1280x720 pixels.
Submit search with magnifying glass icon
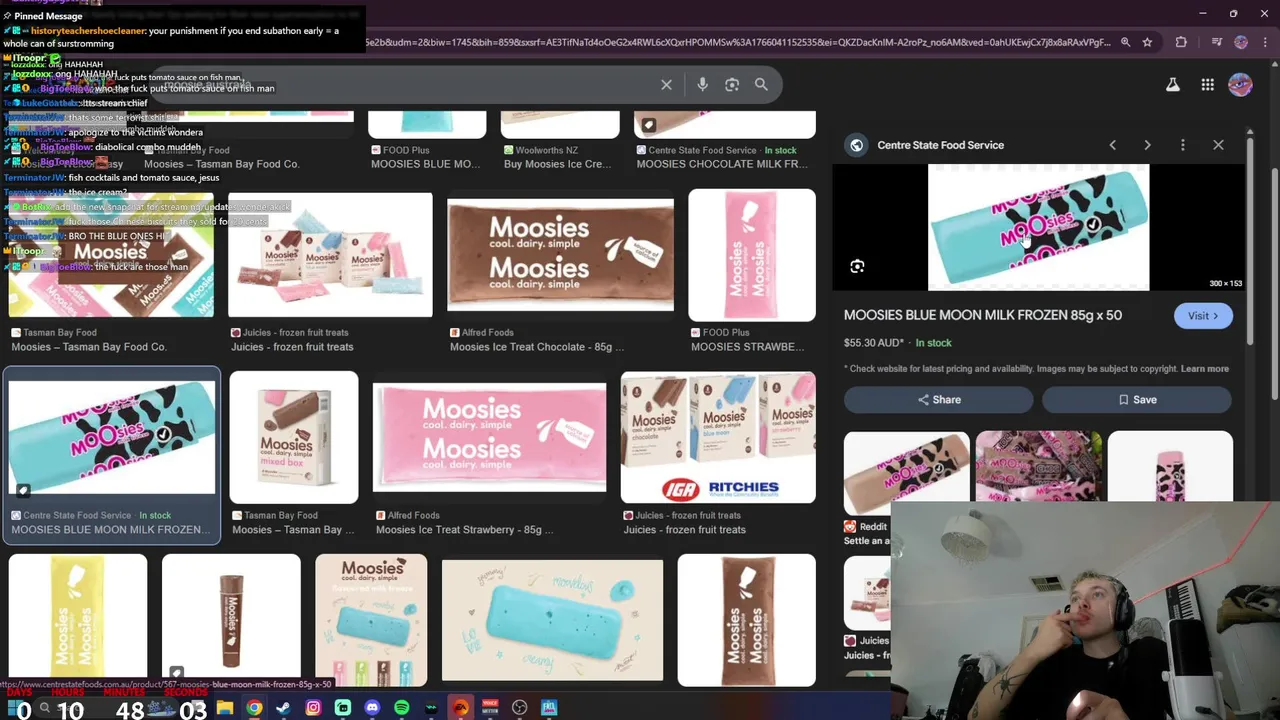click(x=761, y=85)
